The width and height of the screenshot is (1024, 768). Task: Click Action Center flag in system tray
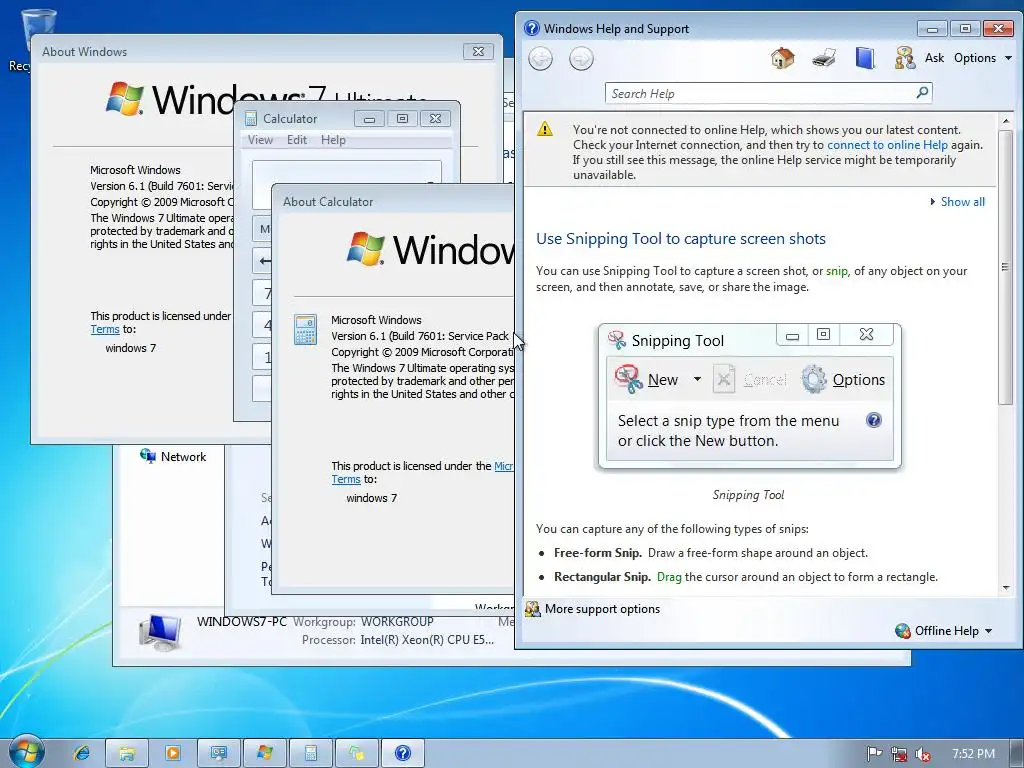point(874,754)
